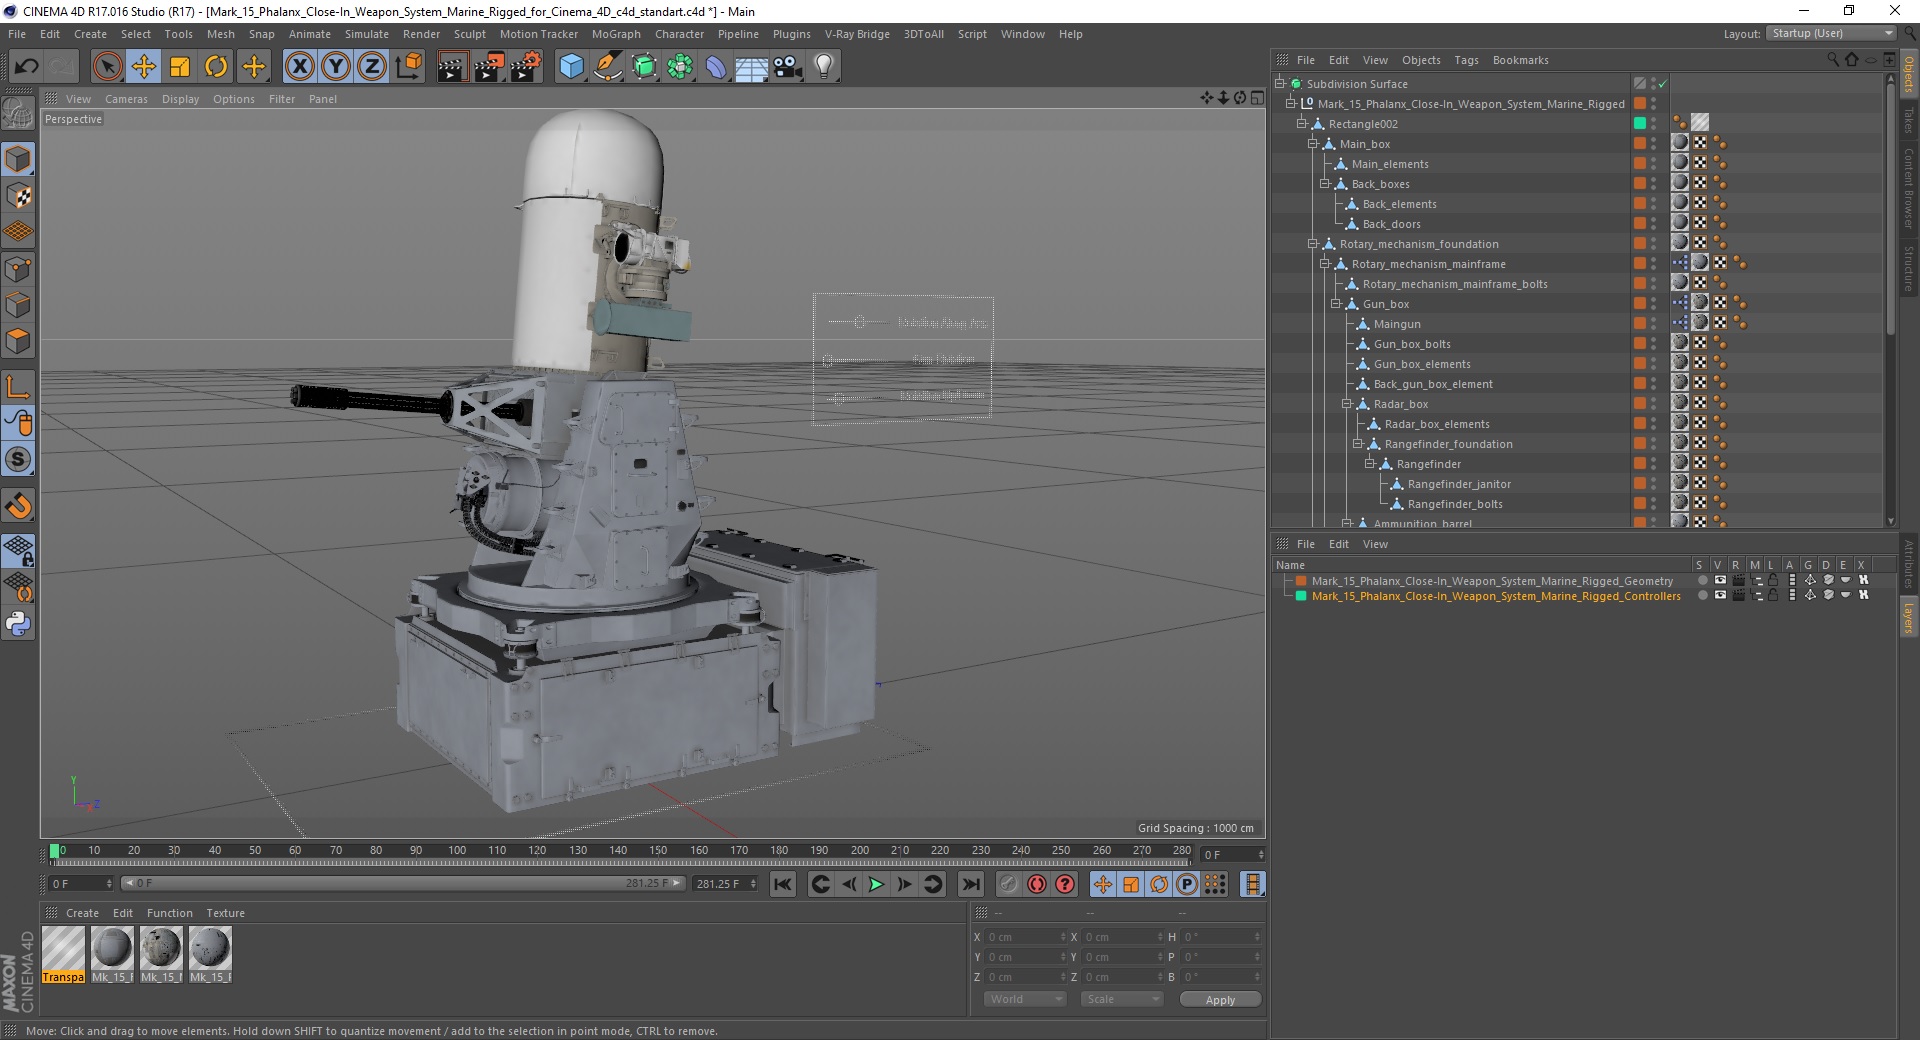This screenshot has height=1040, width=1920.
Task: Open the Scale mode dropdown
Action: [1122, 999]
